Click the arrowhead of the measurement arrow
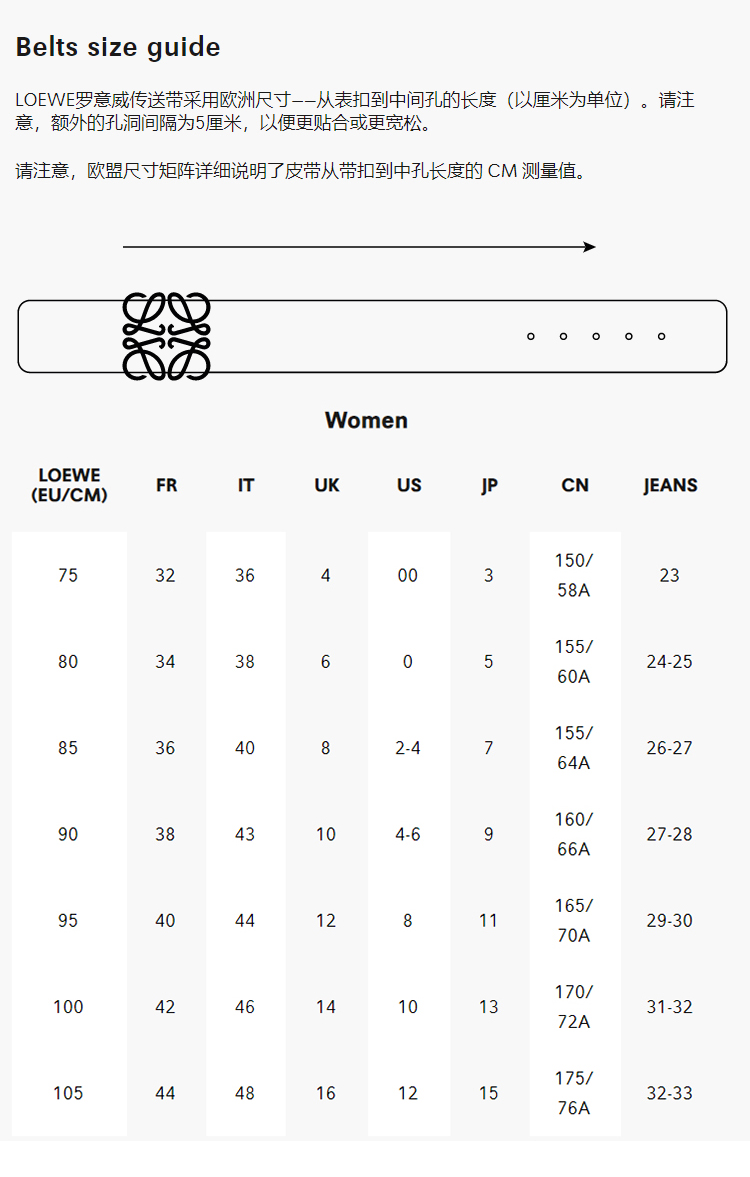The image size is (750, 1177). [590, 247]
